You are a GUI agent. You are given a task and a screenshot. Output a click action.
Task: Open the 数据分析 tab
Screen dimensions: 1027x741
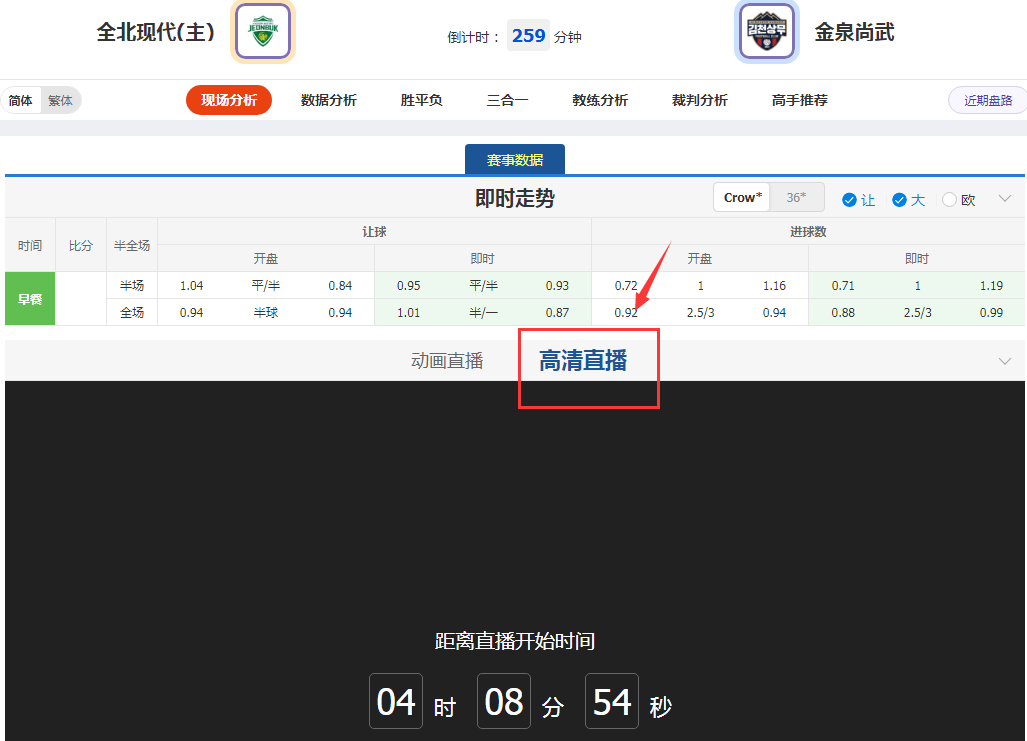point(329,100)
